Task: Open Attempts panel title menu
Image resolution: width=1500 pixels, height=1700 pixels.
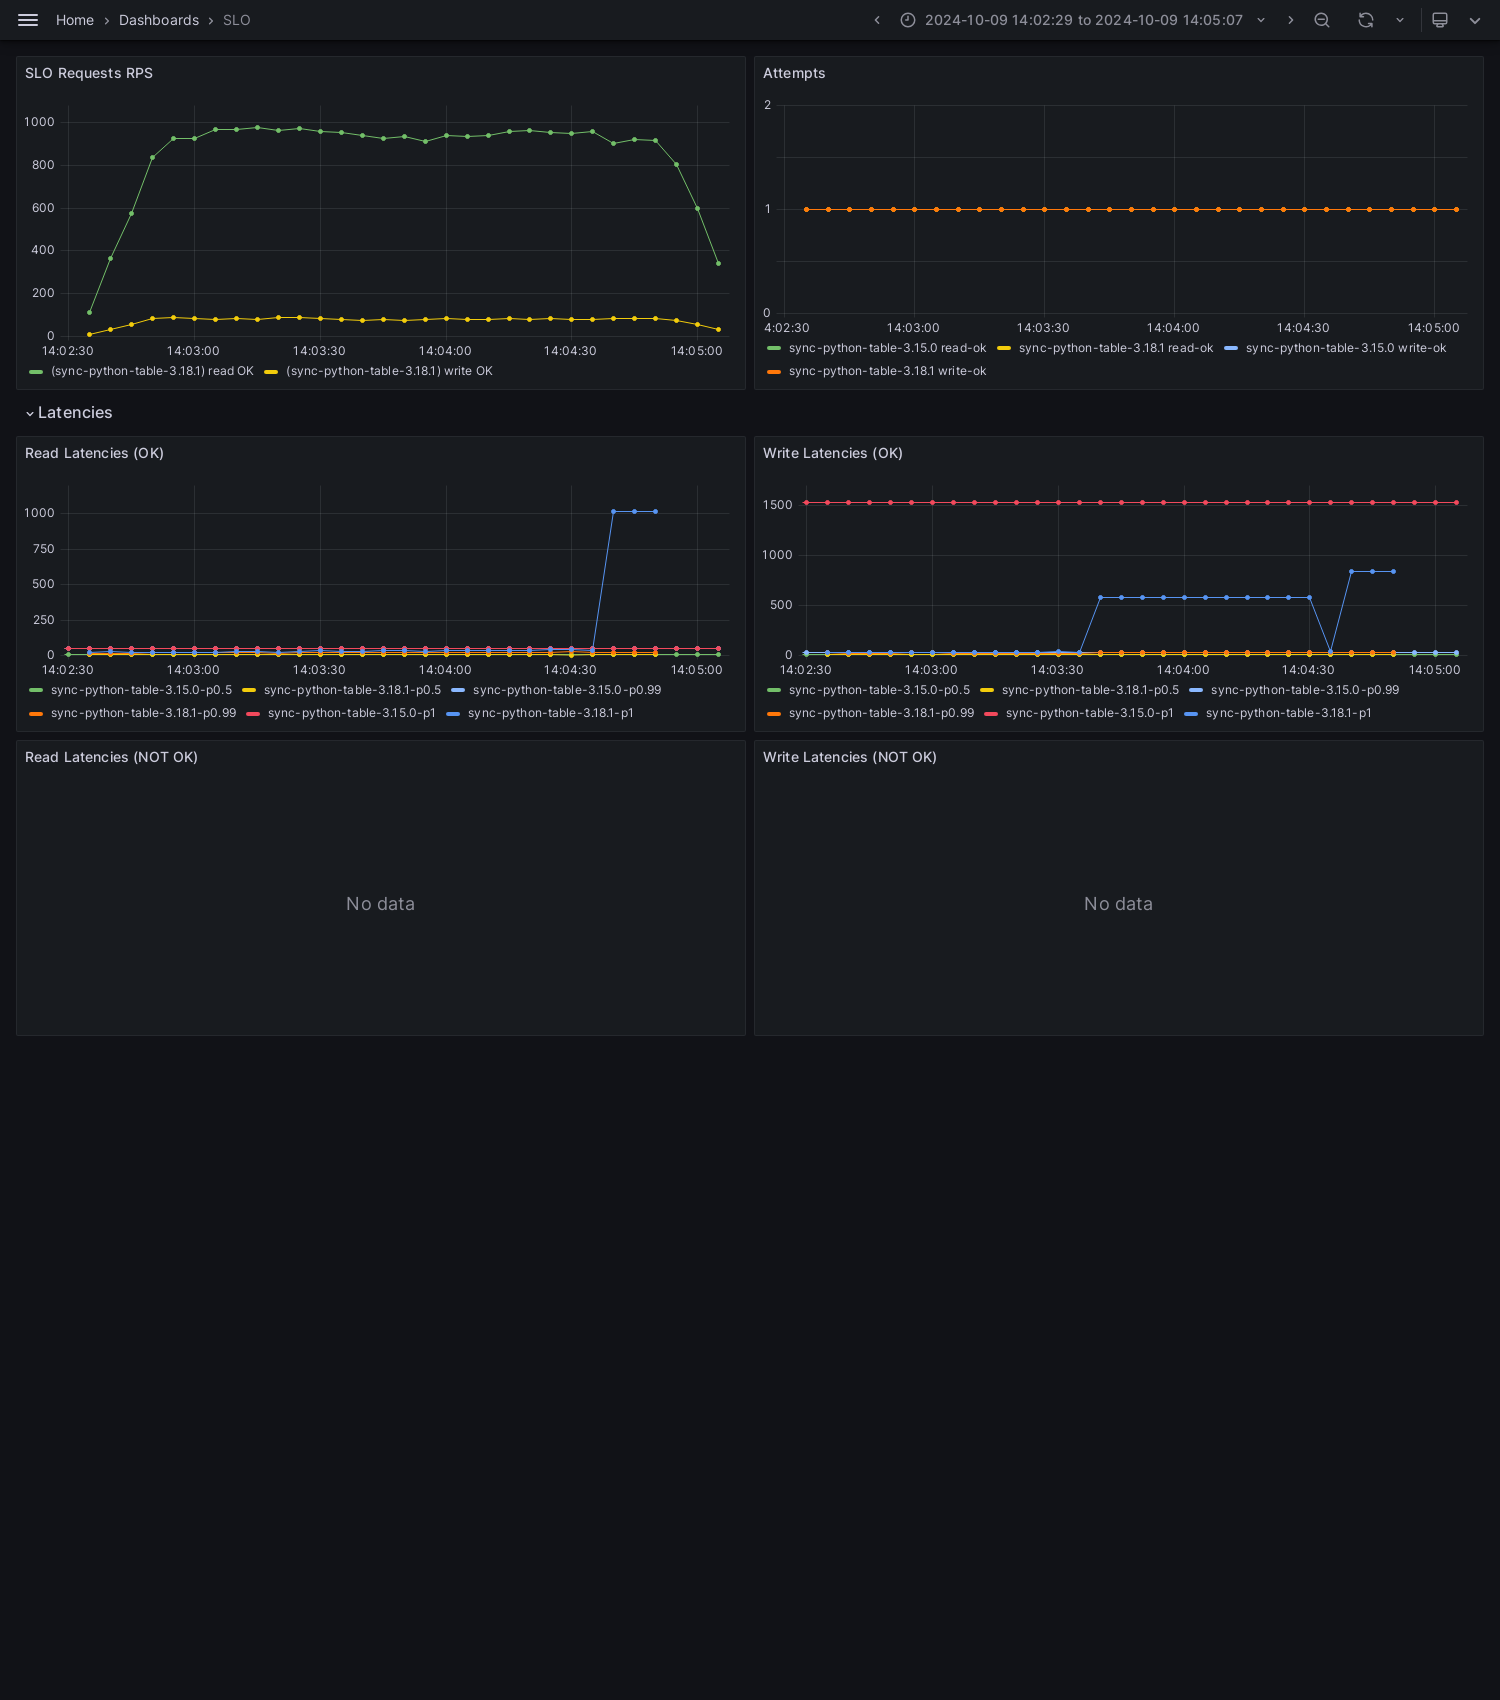Action: tap(794, 73)
